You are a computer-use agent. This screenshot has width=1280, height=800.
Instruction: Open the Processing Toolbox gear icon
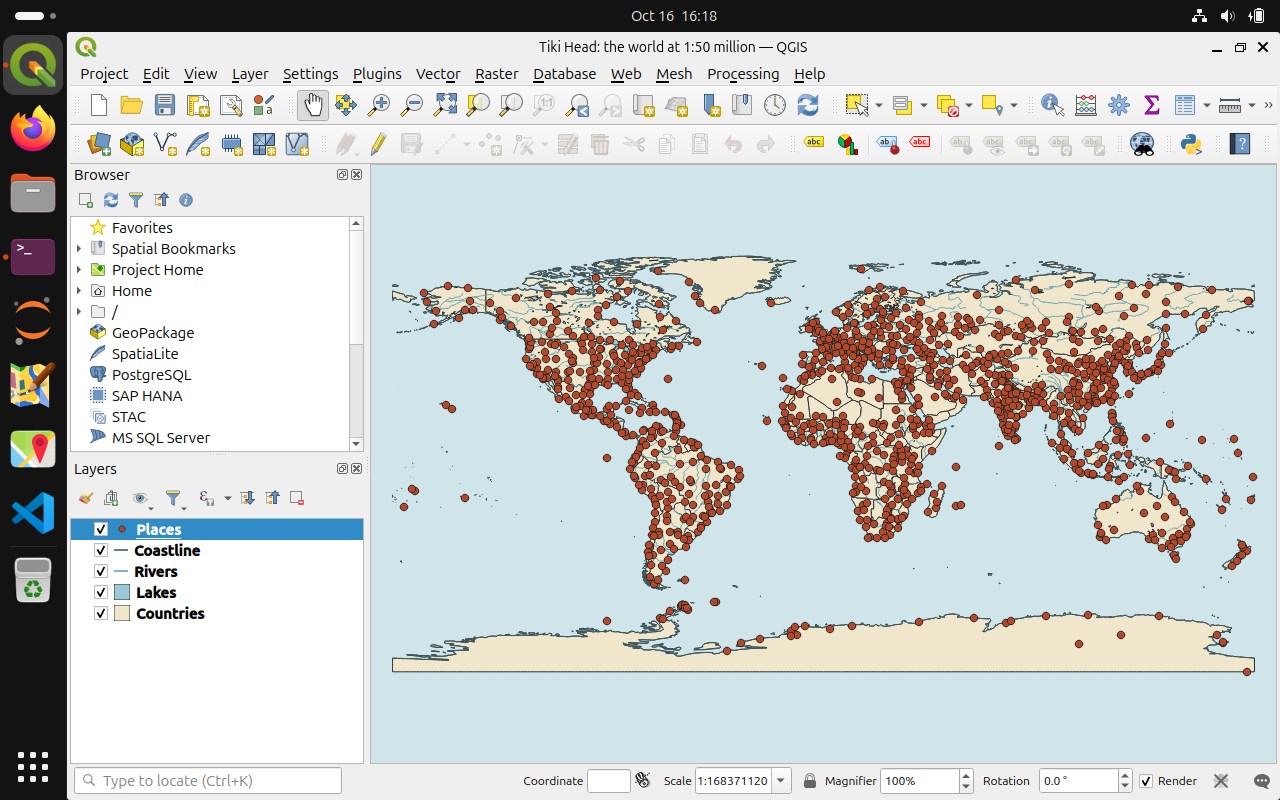point(1119,105)
